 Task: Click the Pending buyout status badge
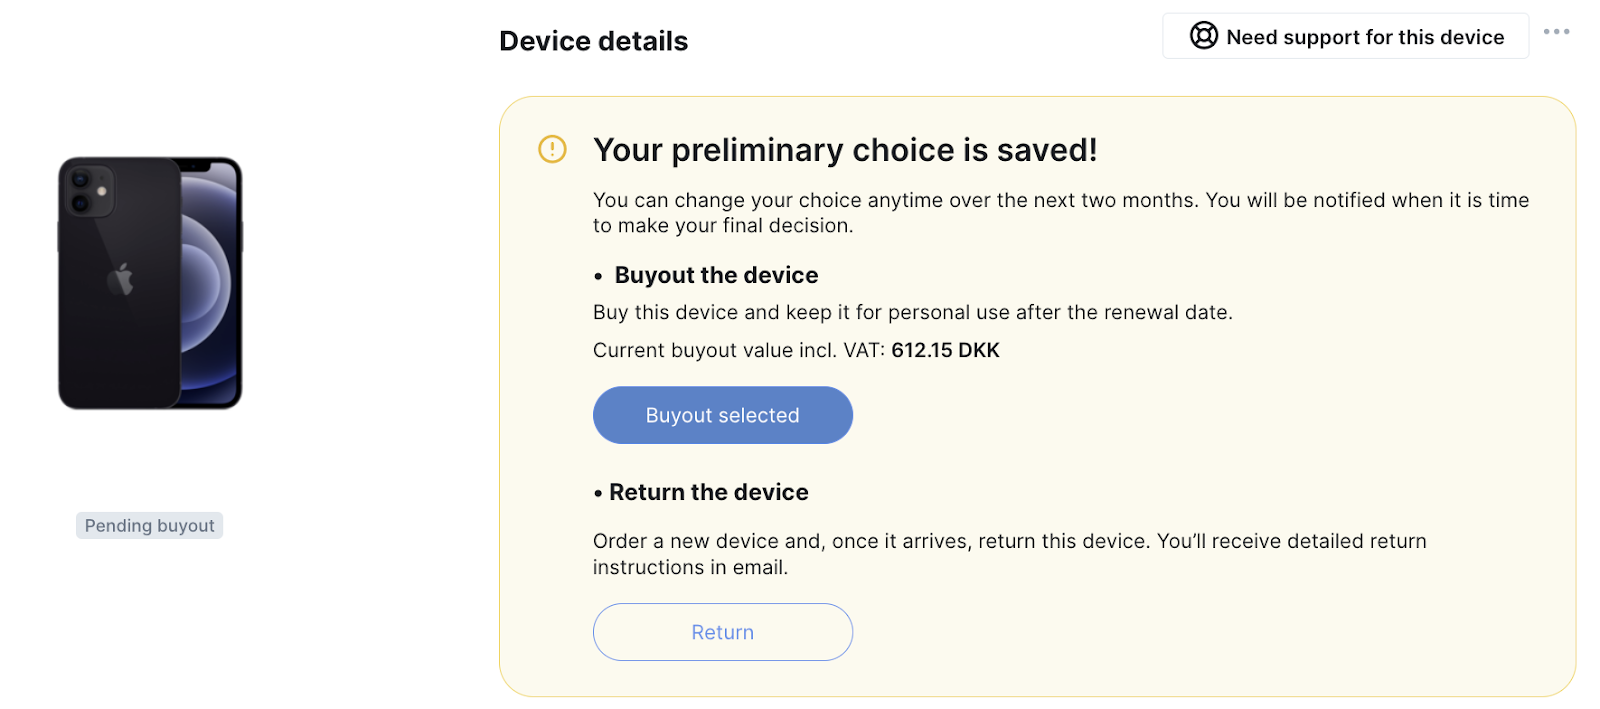coord(149,525)
